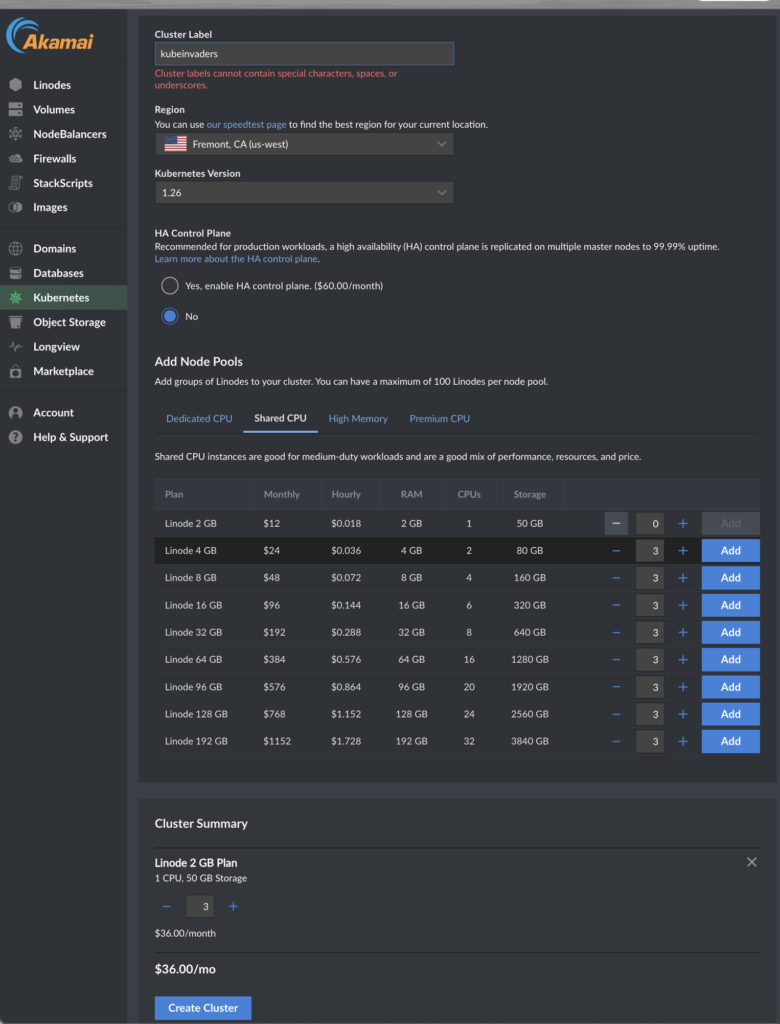Viewport: 780px width, 1024px height.
Task: Go to NodeBalancers via sidebar icon
Action: click(x=16, y=134)
